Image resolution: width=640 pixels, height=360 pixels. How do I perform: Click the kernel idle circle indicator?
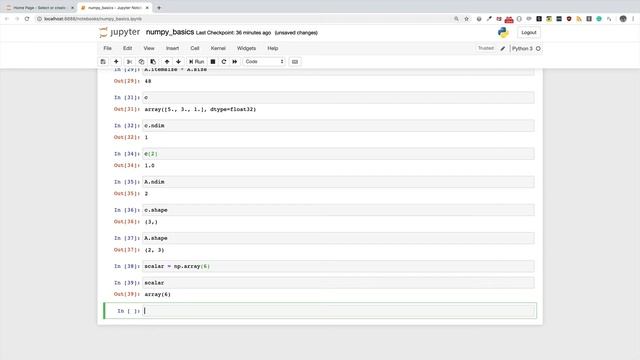click(538, 49)
